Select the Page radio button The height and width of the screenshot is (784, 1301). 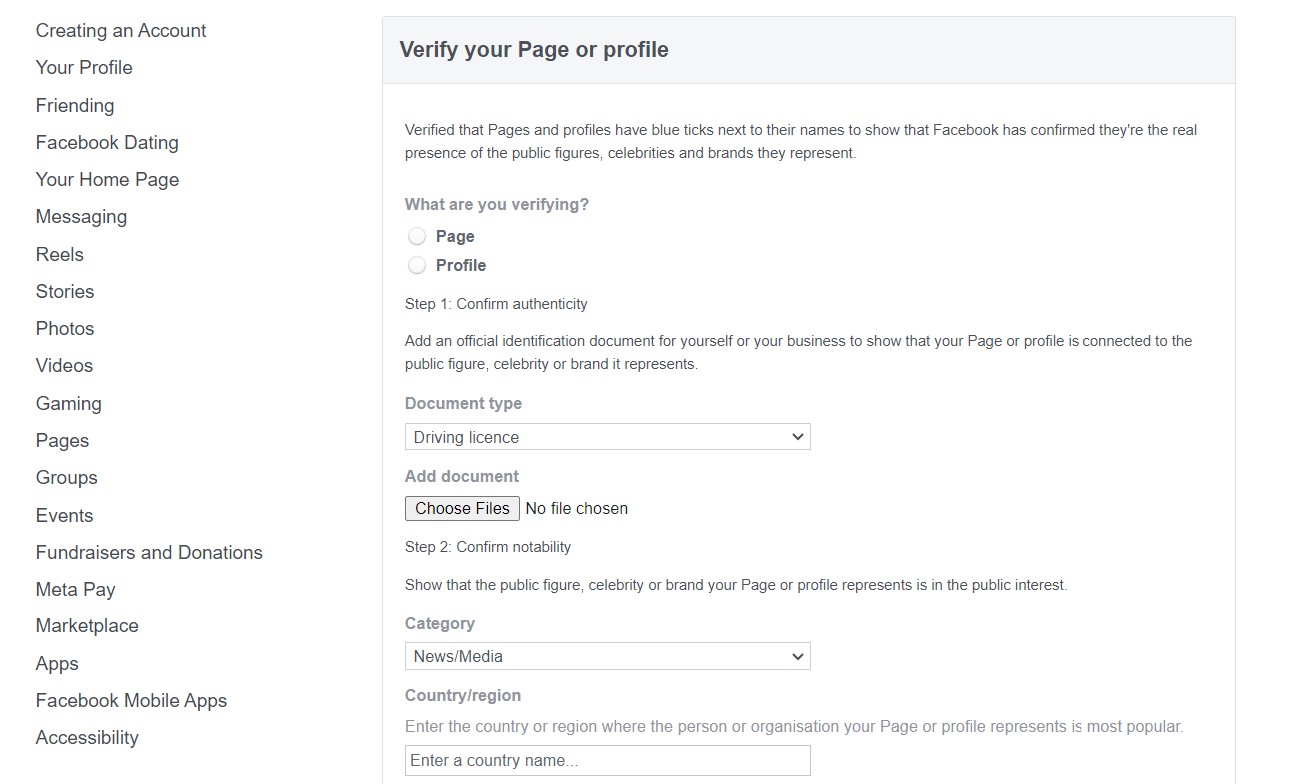tap(417, 237)
